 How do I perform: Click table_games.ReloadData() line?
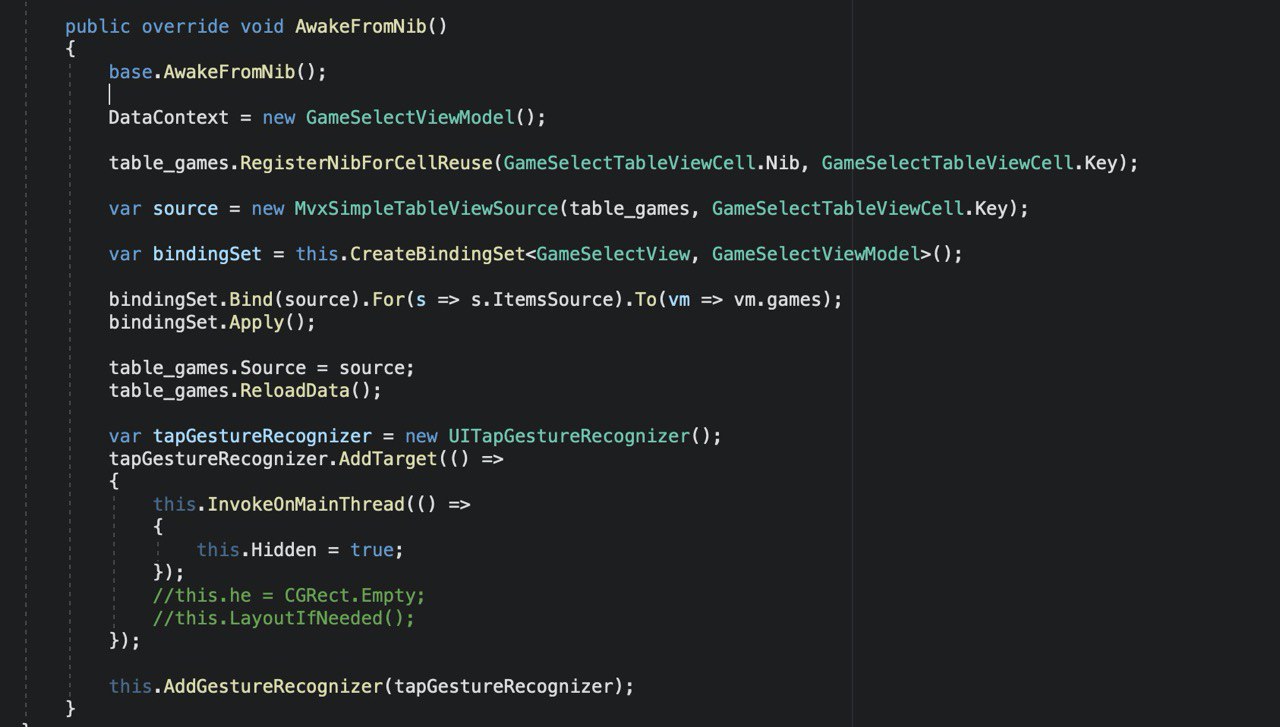pyautogui.click(x=245, y=390)
